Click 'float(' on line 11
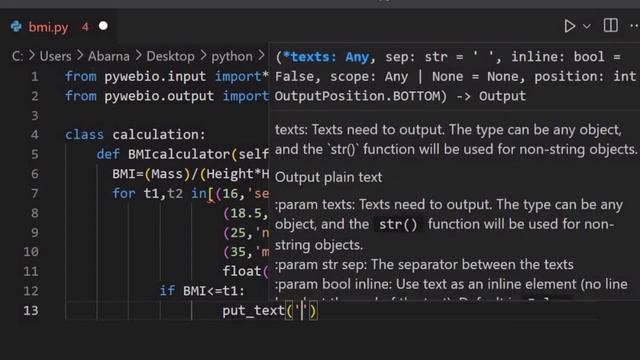The image size is (640, 360). click(x=246, y=271)
